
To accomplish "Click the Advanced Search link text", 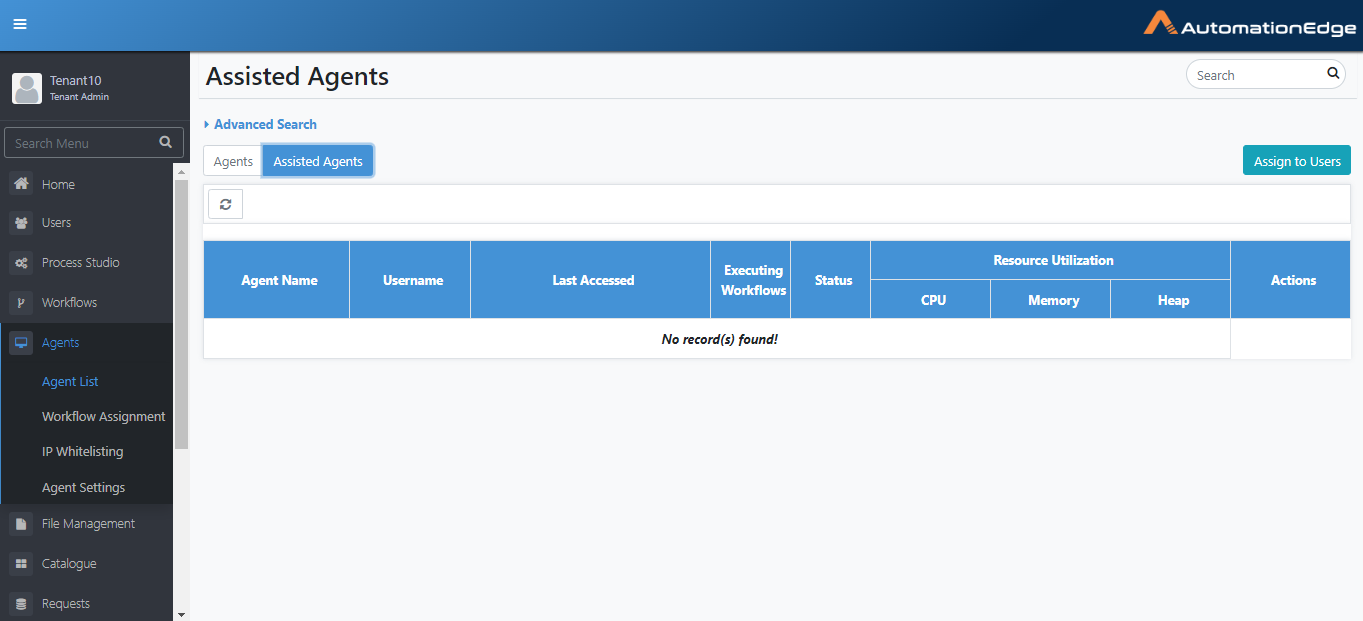I will pos(265,124).
